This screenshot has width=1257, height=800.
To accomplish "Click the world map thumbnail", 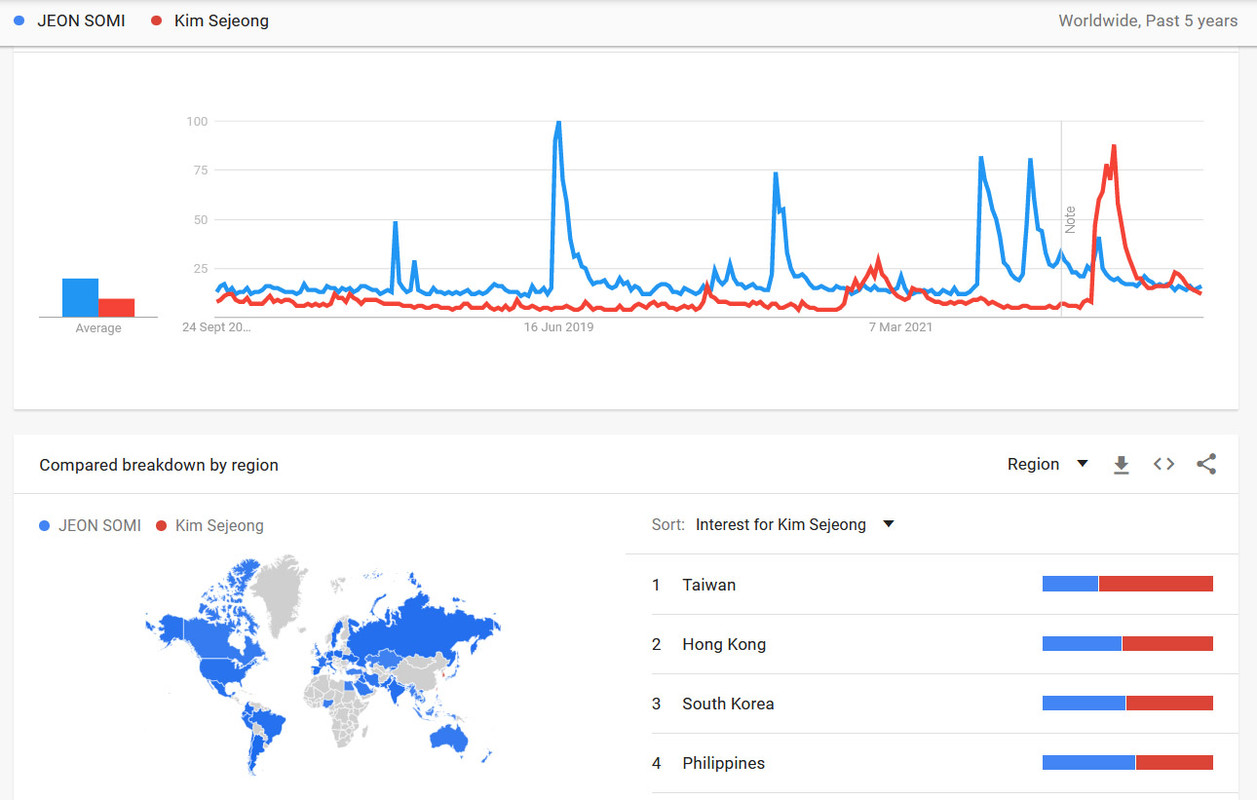I will coord(322,665).
